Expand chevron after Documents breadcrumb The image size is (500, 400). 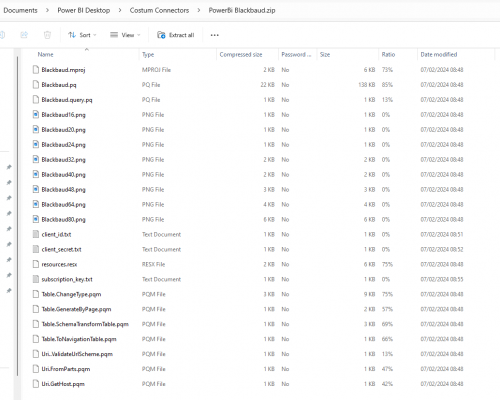click(47, 10)
